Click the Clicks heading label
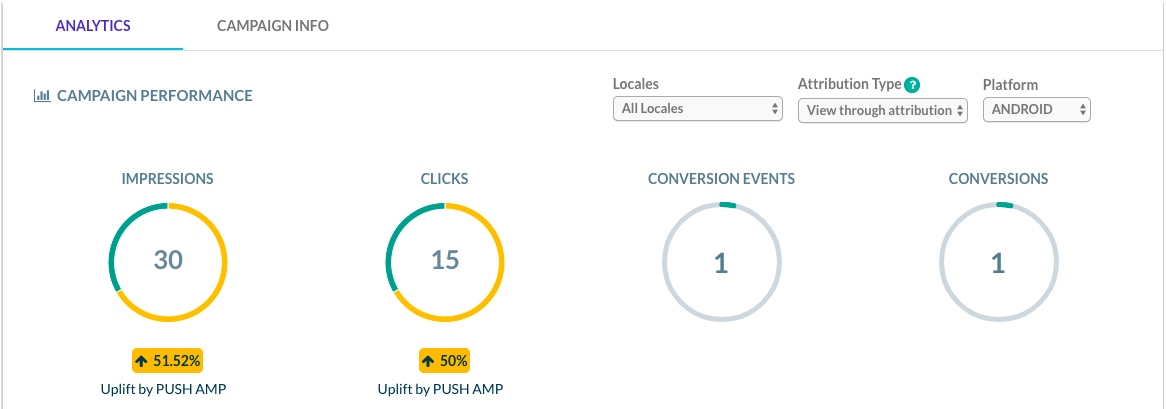This screenshot has width=1166, height=409. coord(445,179)
